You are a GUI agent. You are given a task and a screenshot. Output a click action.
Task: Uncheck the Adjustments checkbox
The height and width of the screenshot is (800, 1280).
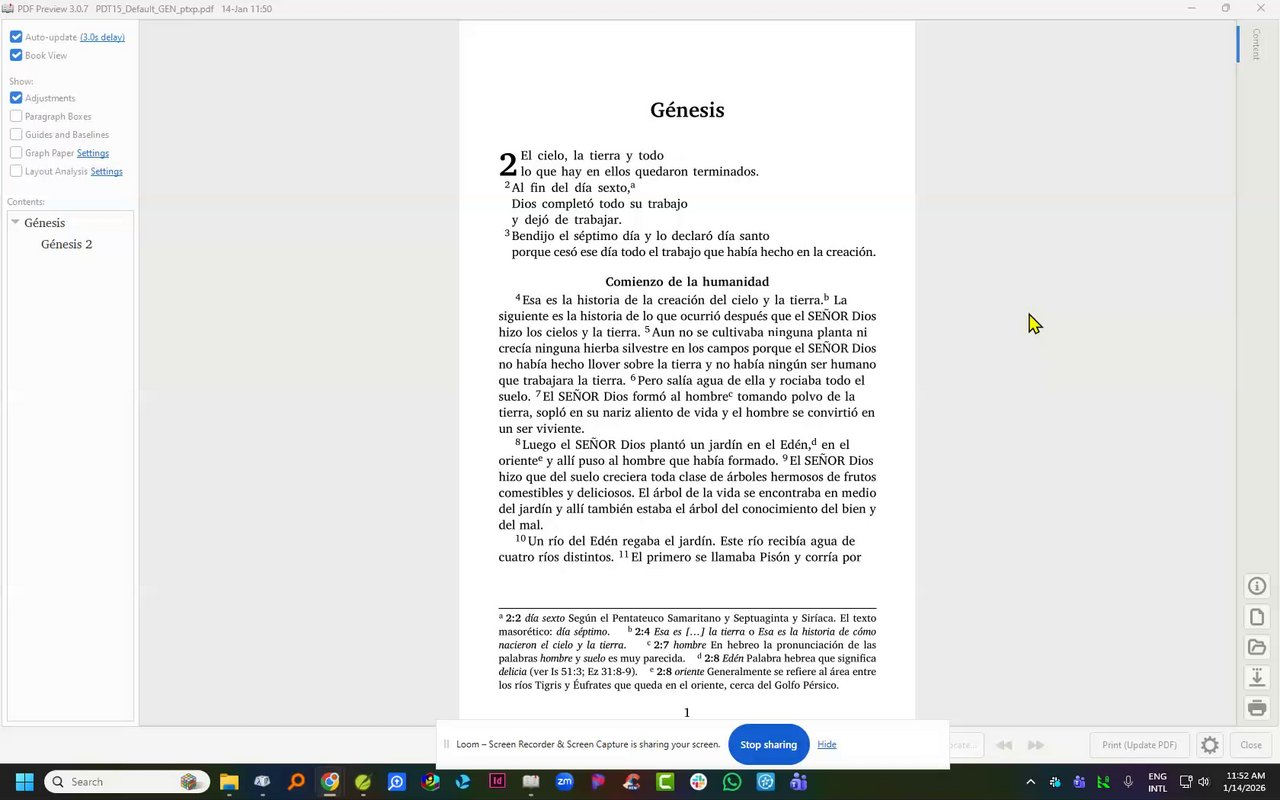tap(16, 98)
